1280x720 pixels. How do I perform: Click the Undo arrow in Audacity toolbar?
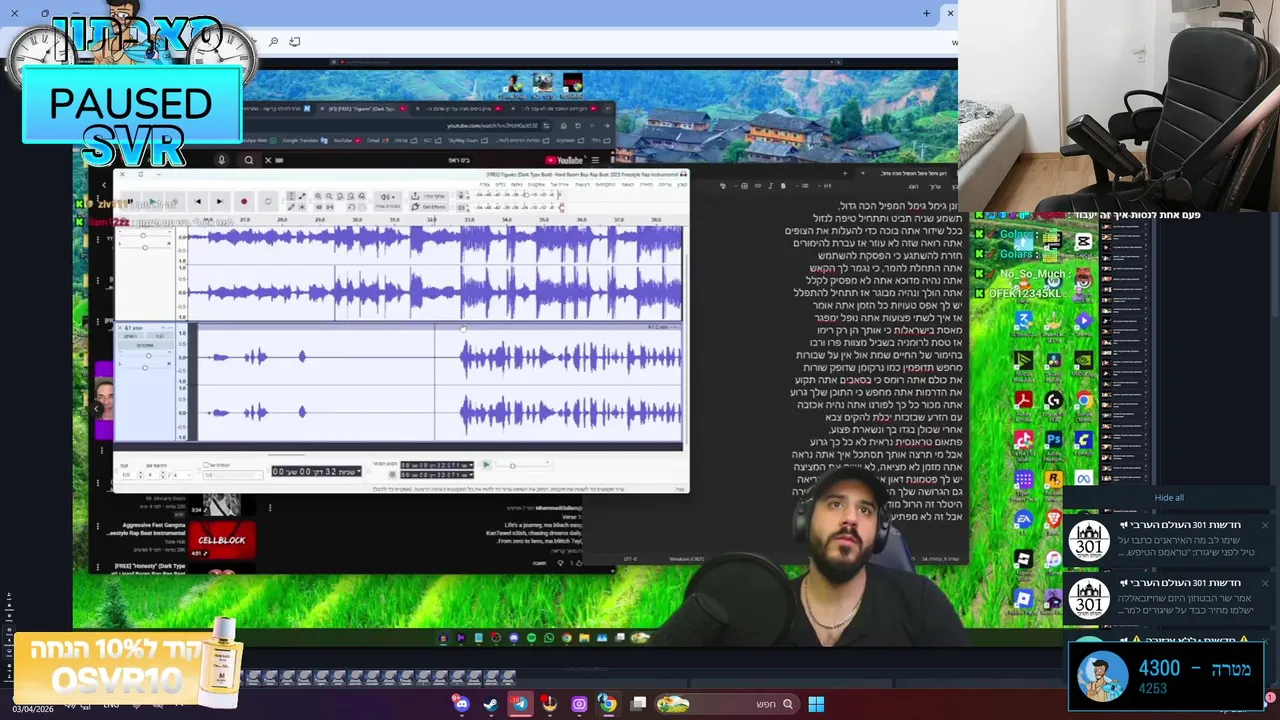click(351, 207)
